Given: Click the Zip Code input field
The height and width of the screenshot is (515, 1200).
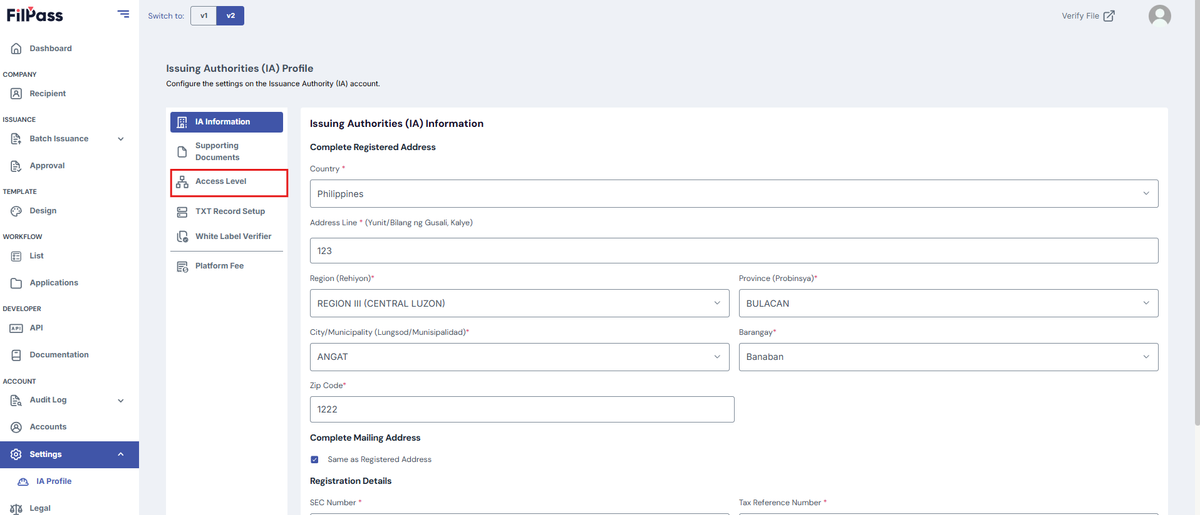Looking at the screenshot, I should coord(522,409).
